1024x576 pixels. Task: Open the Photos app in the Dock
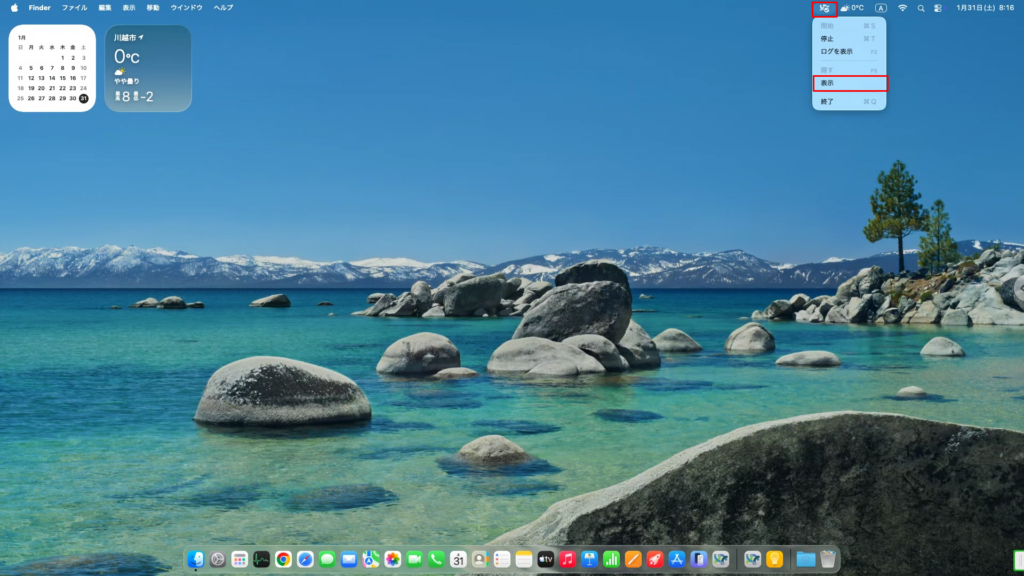coord(393,560)
